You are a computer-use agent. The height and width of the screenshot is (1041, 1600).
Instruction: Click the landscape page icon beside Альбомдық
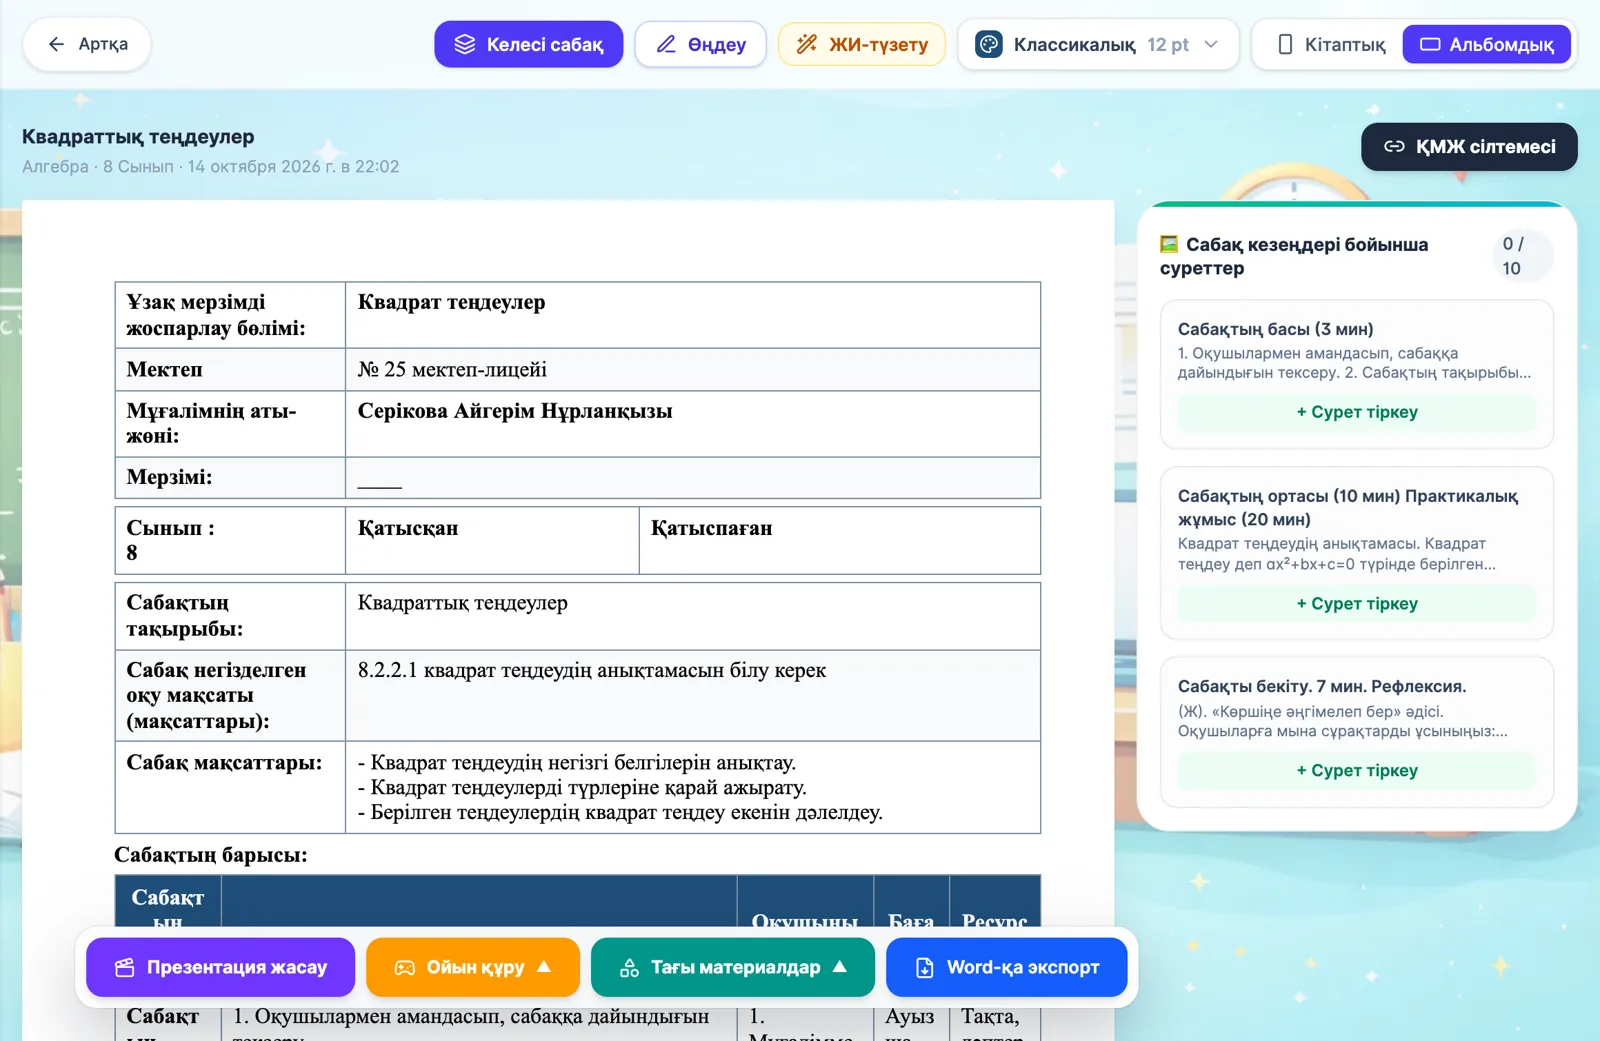coord(1431,44)
